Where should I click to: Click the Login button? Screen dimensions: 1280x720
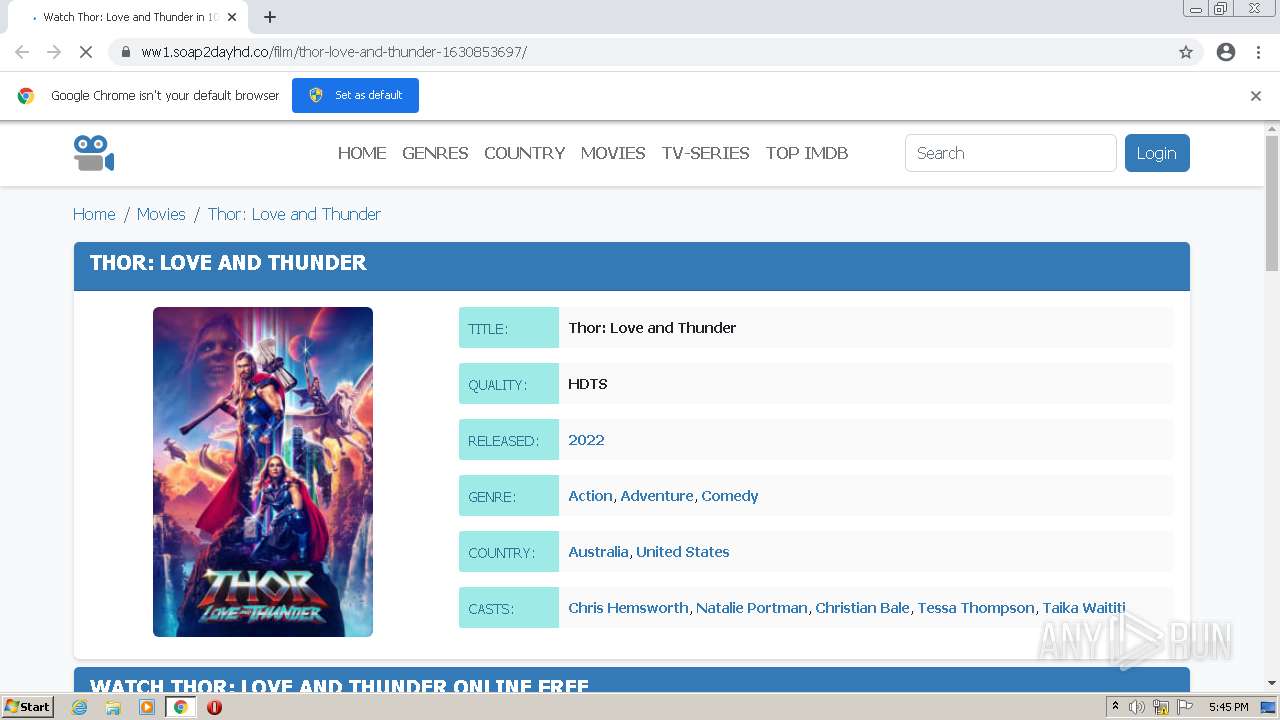(x=1157, y=153)
